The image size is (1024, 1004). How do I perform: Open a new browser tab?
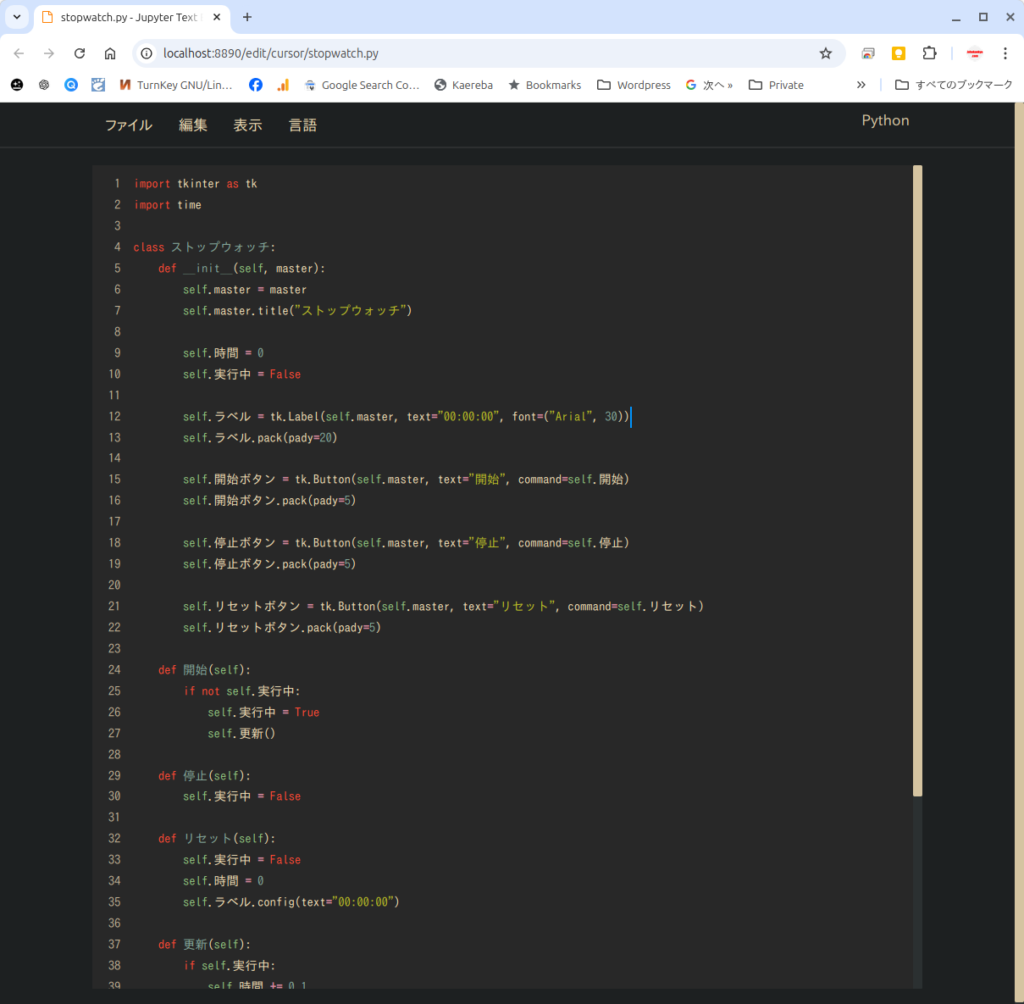point(247,17)
